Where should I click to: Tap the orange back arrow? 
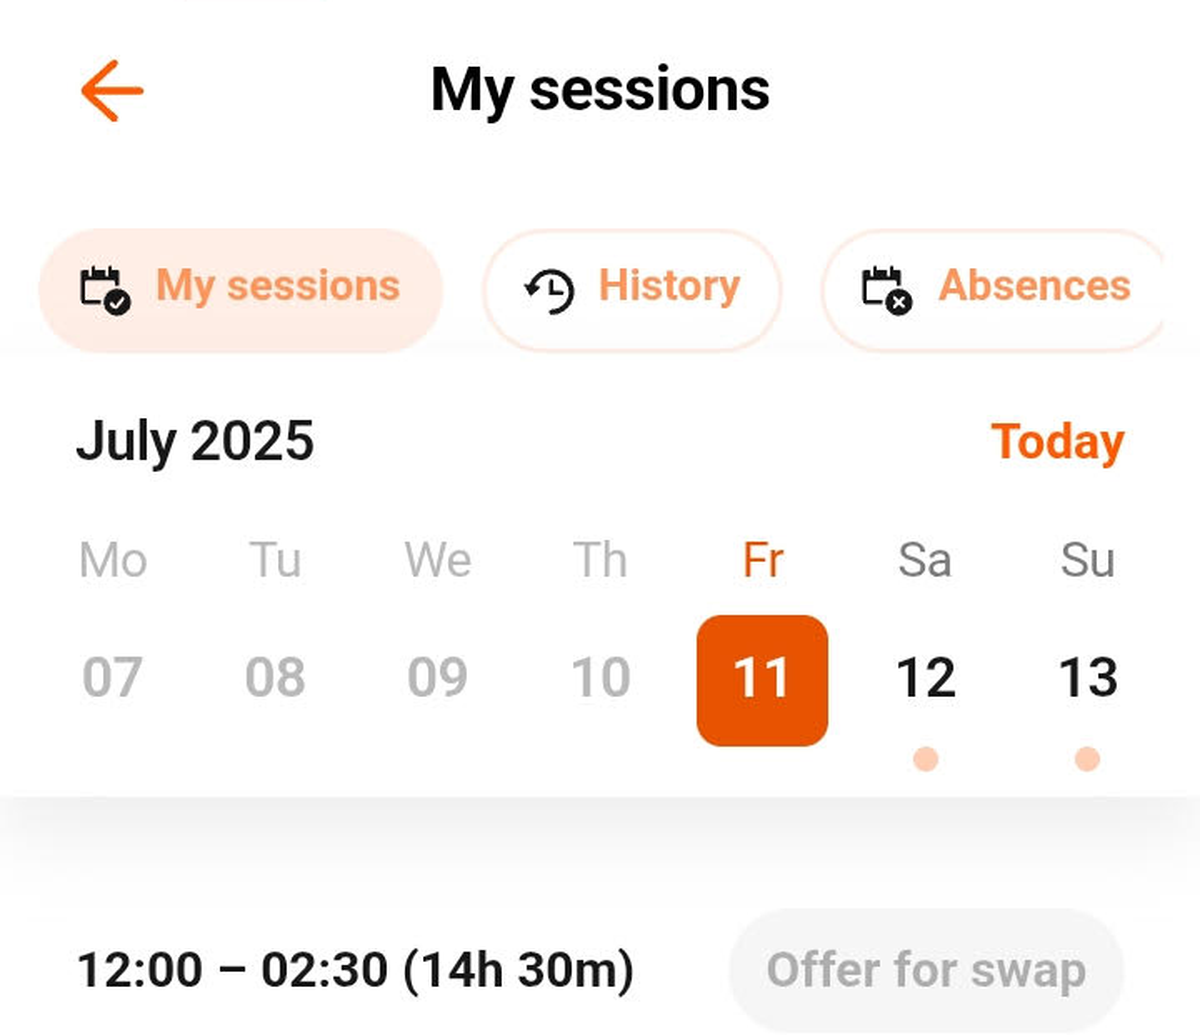pos(112,91)
